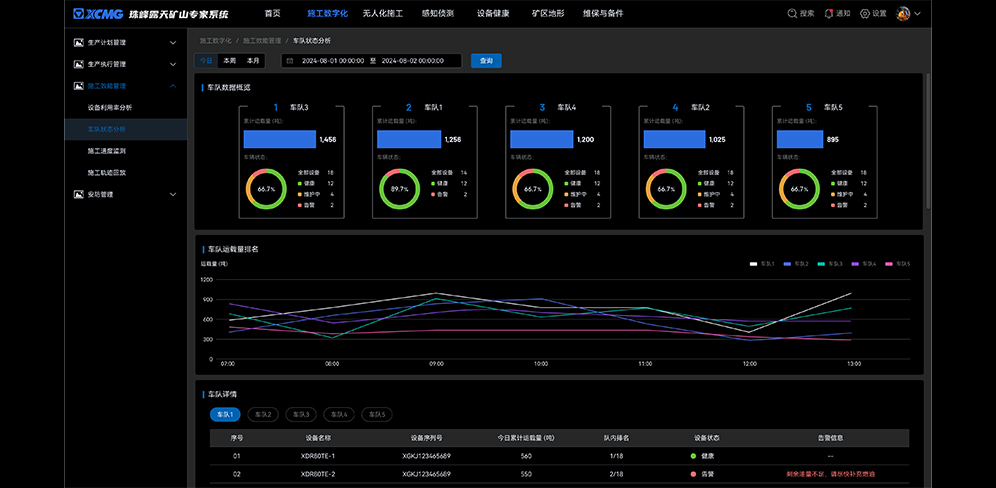Select the 本月 time range toggle

point(253,61)
